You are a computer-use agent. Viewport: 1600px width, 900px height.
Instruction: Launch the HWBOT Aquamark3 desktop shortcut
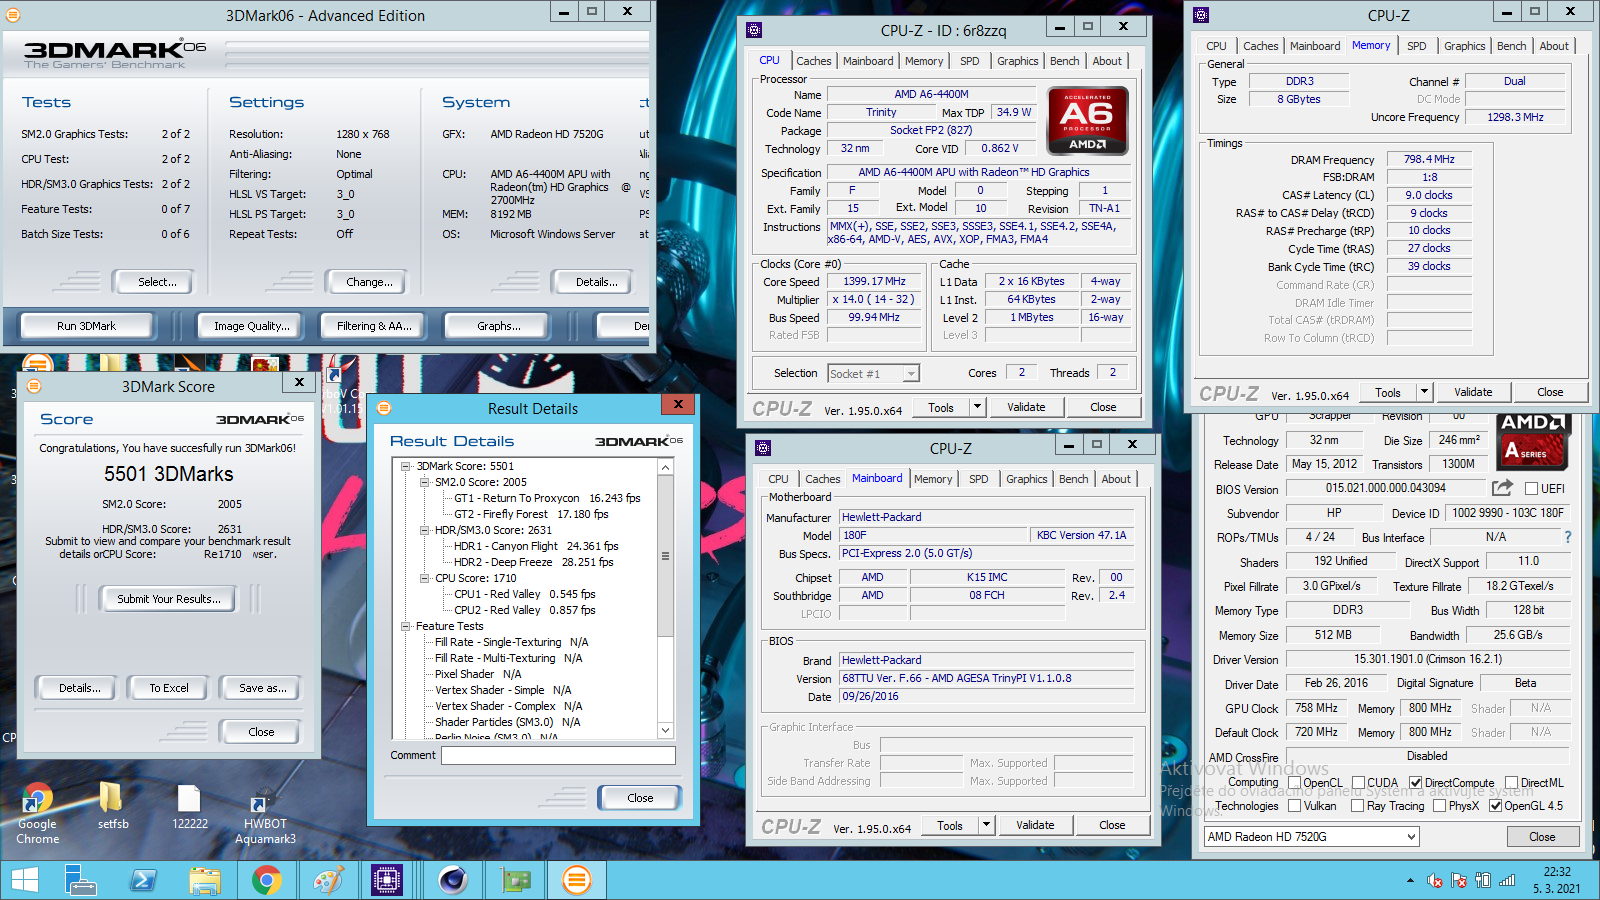click(265, 814)
